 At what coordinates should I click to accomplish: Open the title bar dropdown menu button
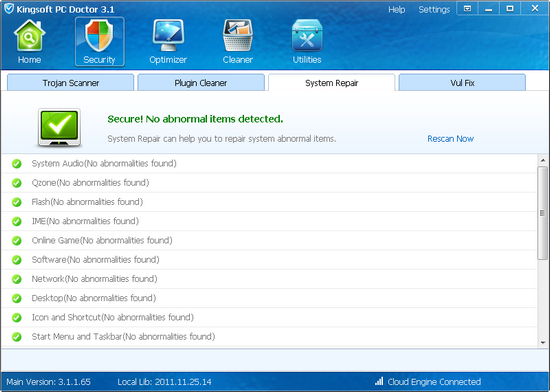467,8
